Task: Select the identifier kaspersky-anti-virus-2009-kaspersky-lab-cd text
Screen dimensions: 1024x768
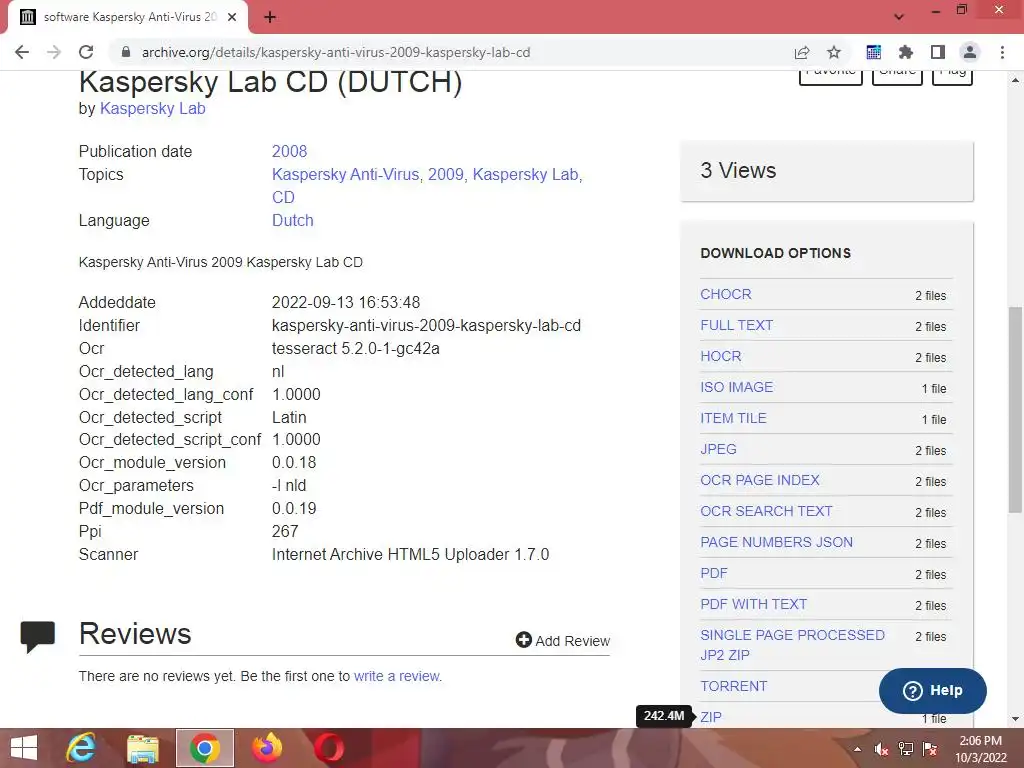Action: click(x=426, y=326)
